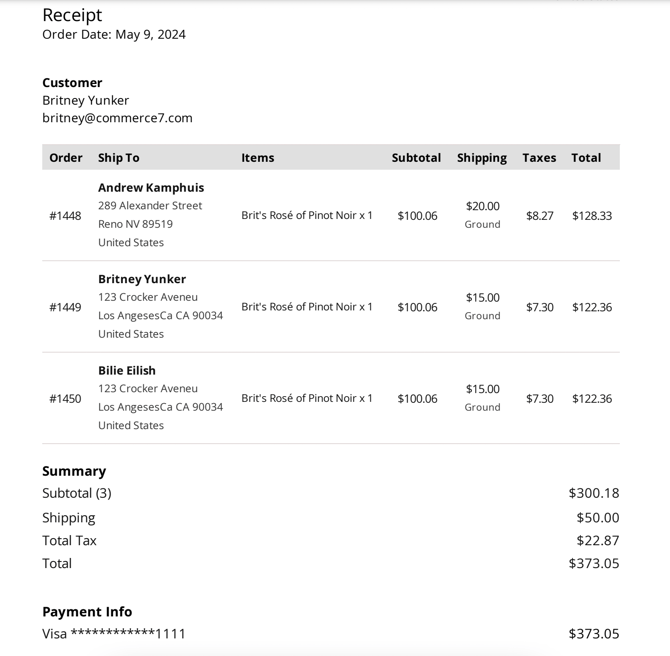The width and height of the screenshot is (670, 656).
Task: Click the Ship To column header
Action: click(x=119, y=158)
